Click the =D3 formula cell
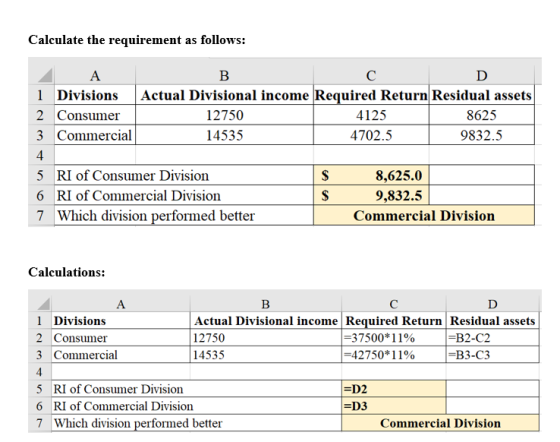 pos(394,406)
